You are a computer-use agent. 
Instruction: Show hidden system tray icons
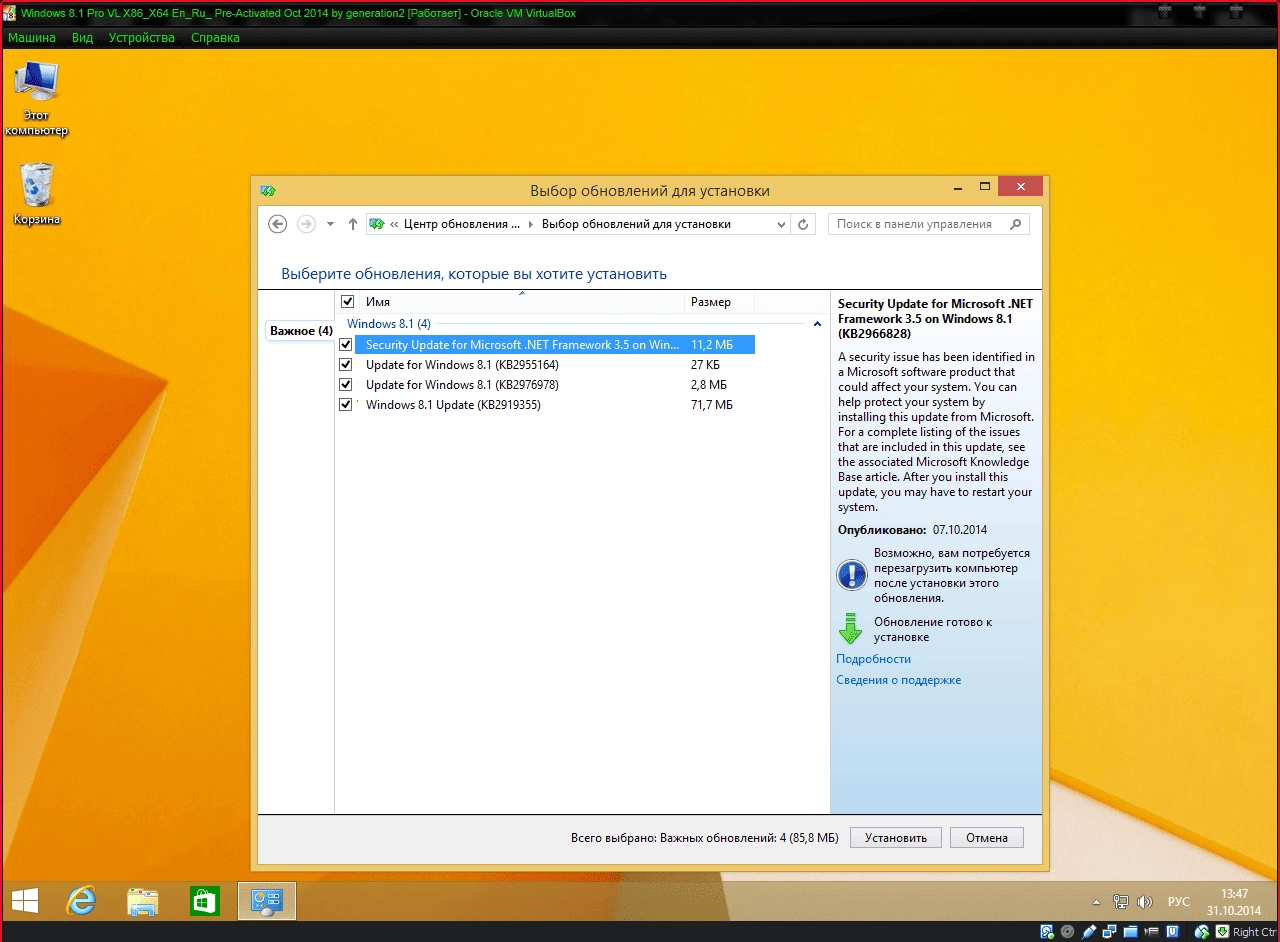coord(1096,901)
